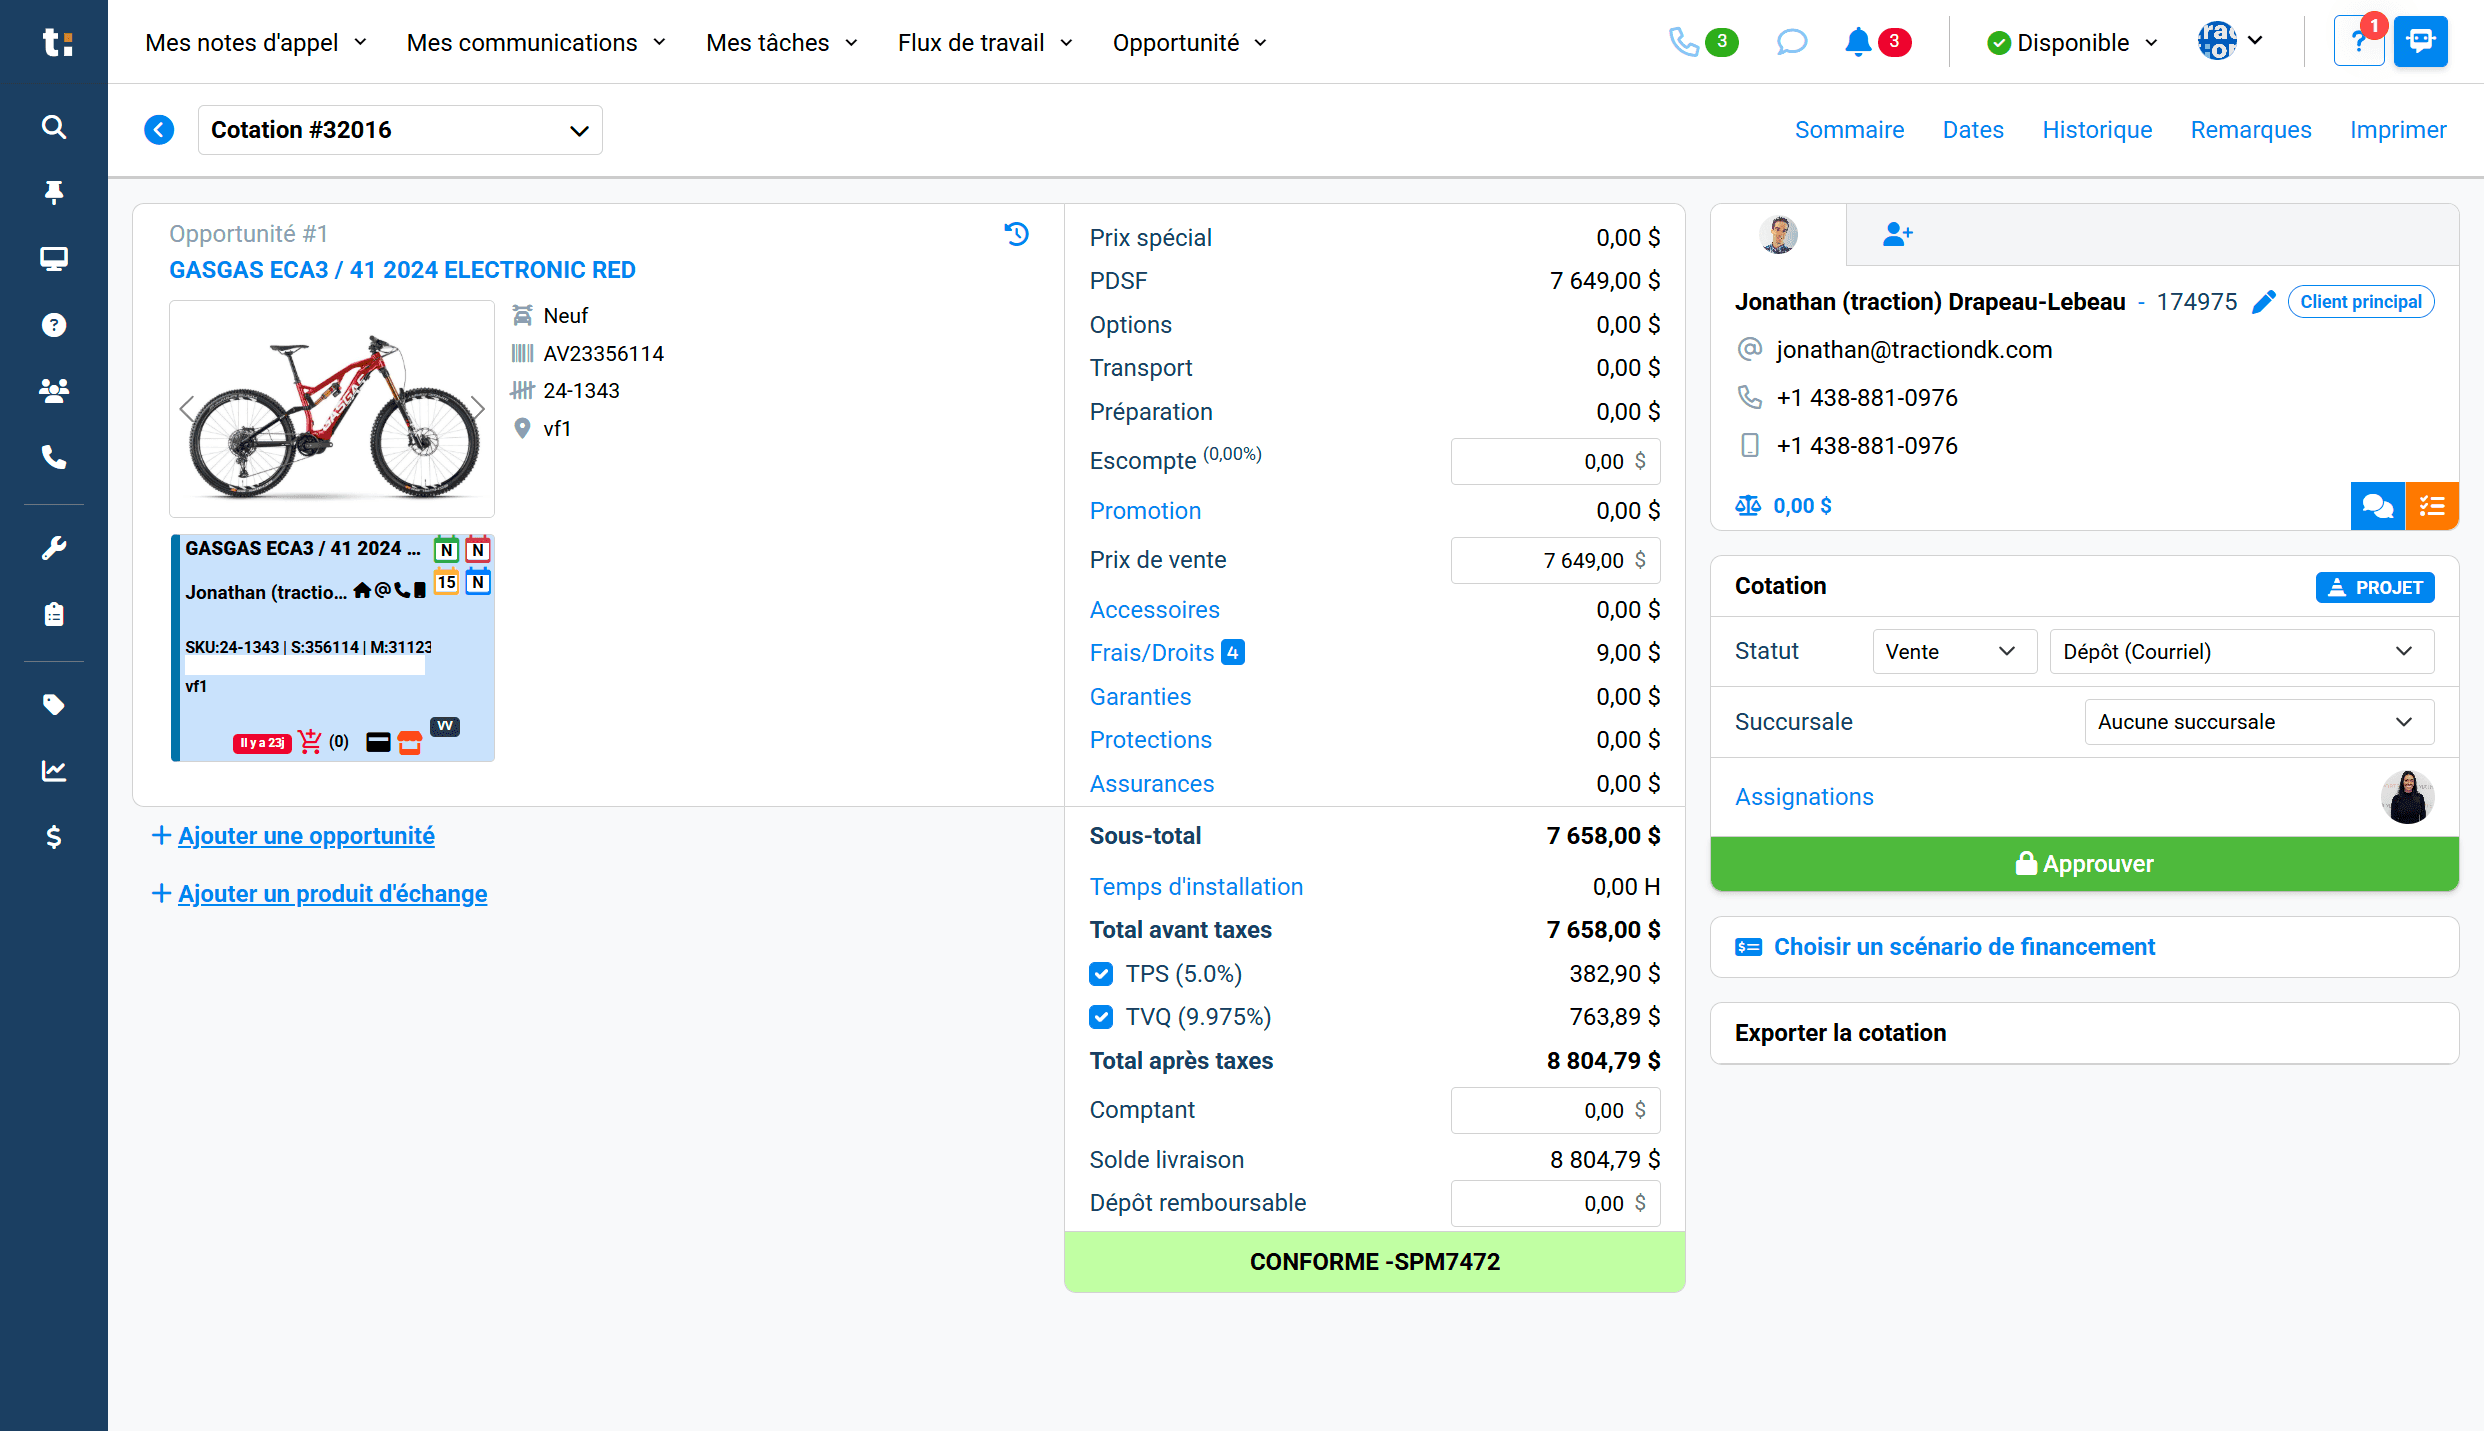The width and height of the screenshot is (2484, 1431).
Task: Select the client photo tab
Action: 1778,235
